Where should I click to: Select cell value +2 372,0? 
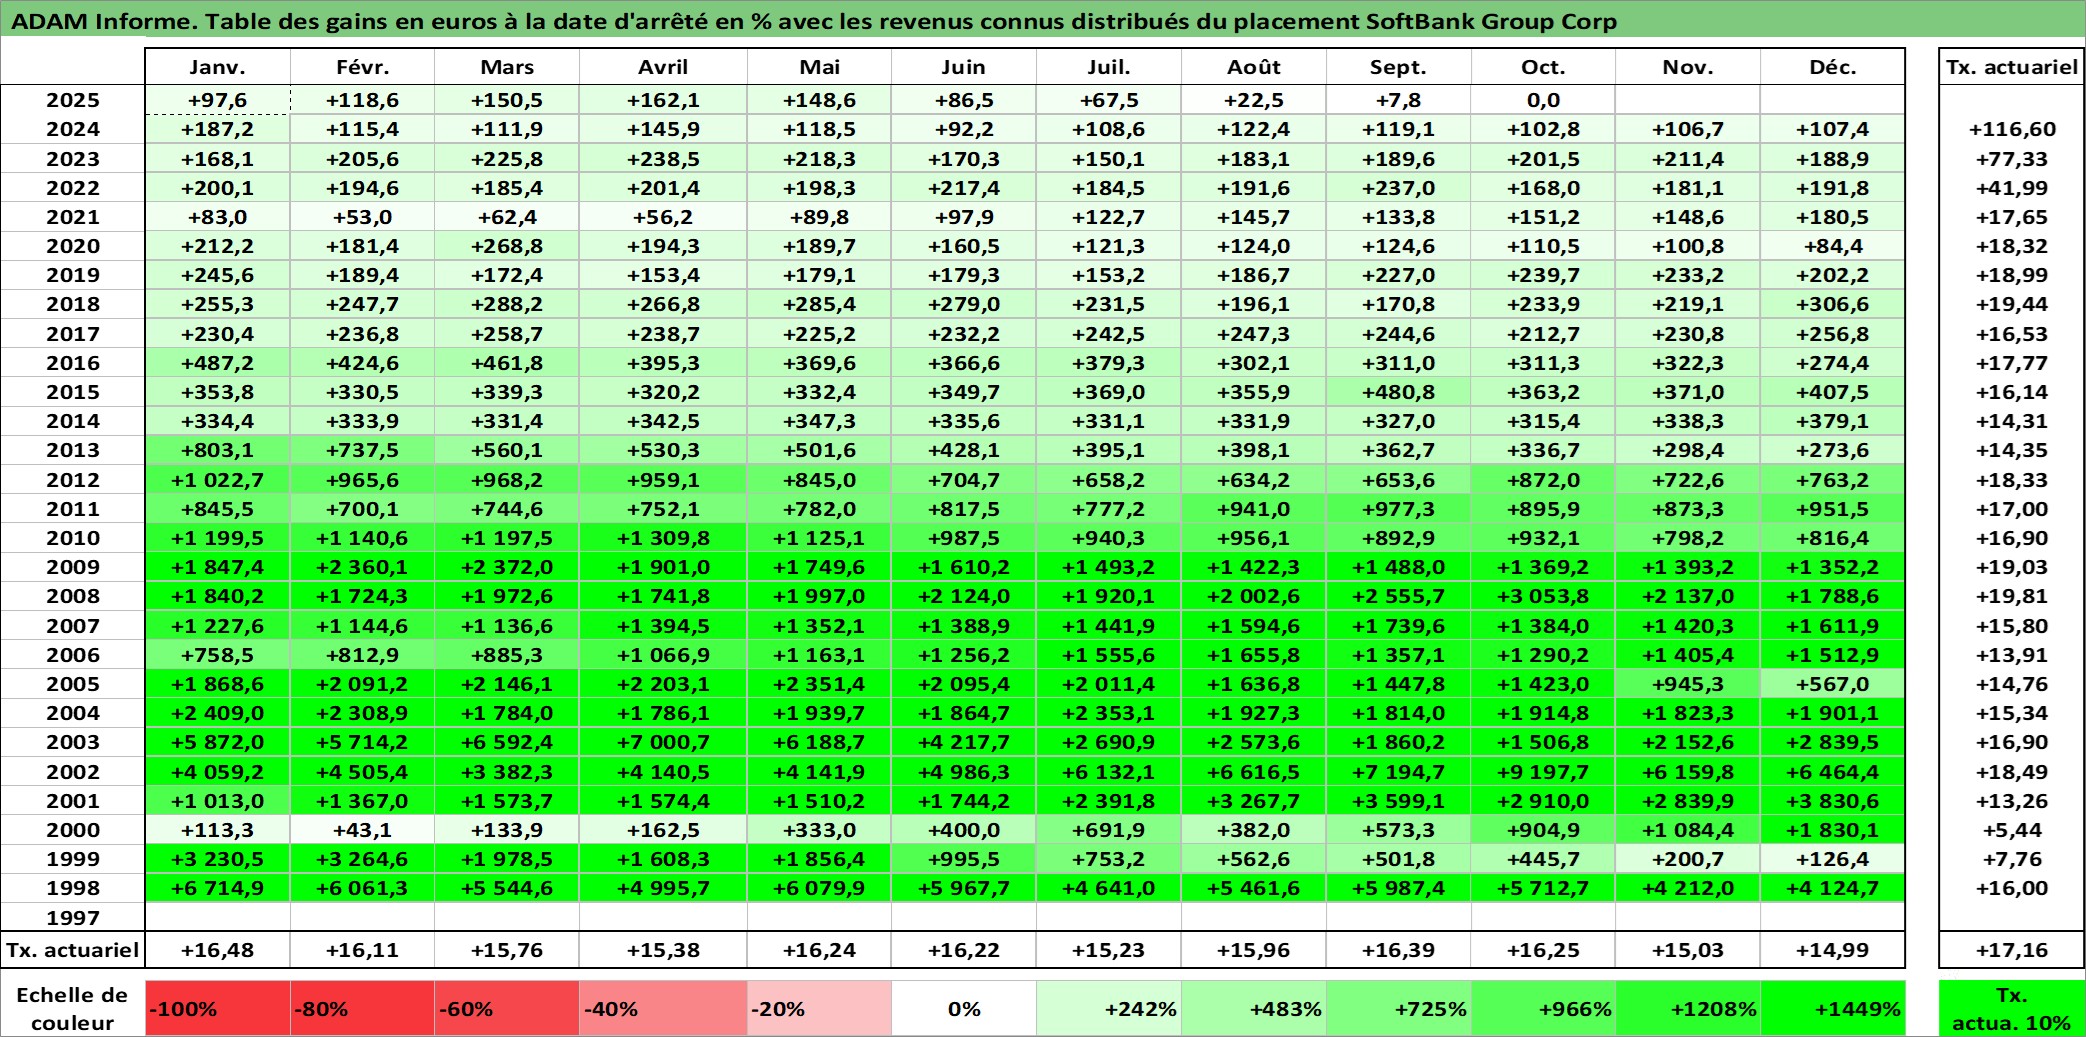point(507,567)
